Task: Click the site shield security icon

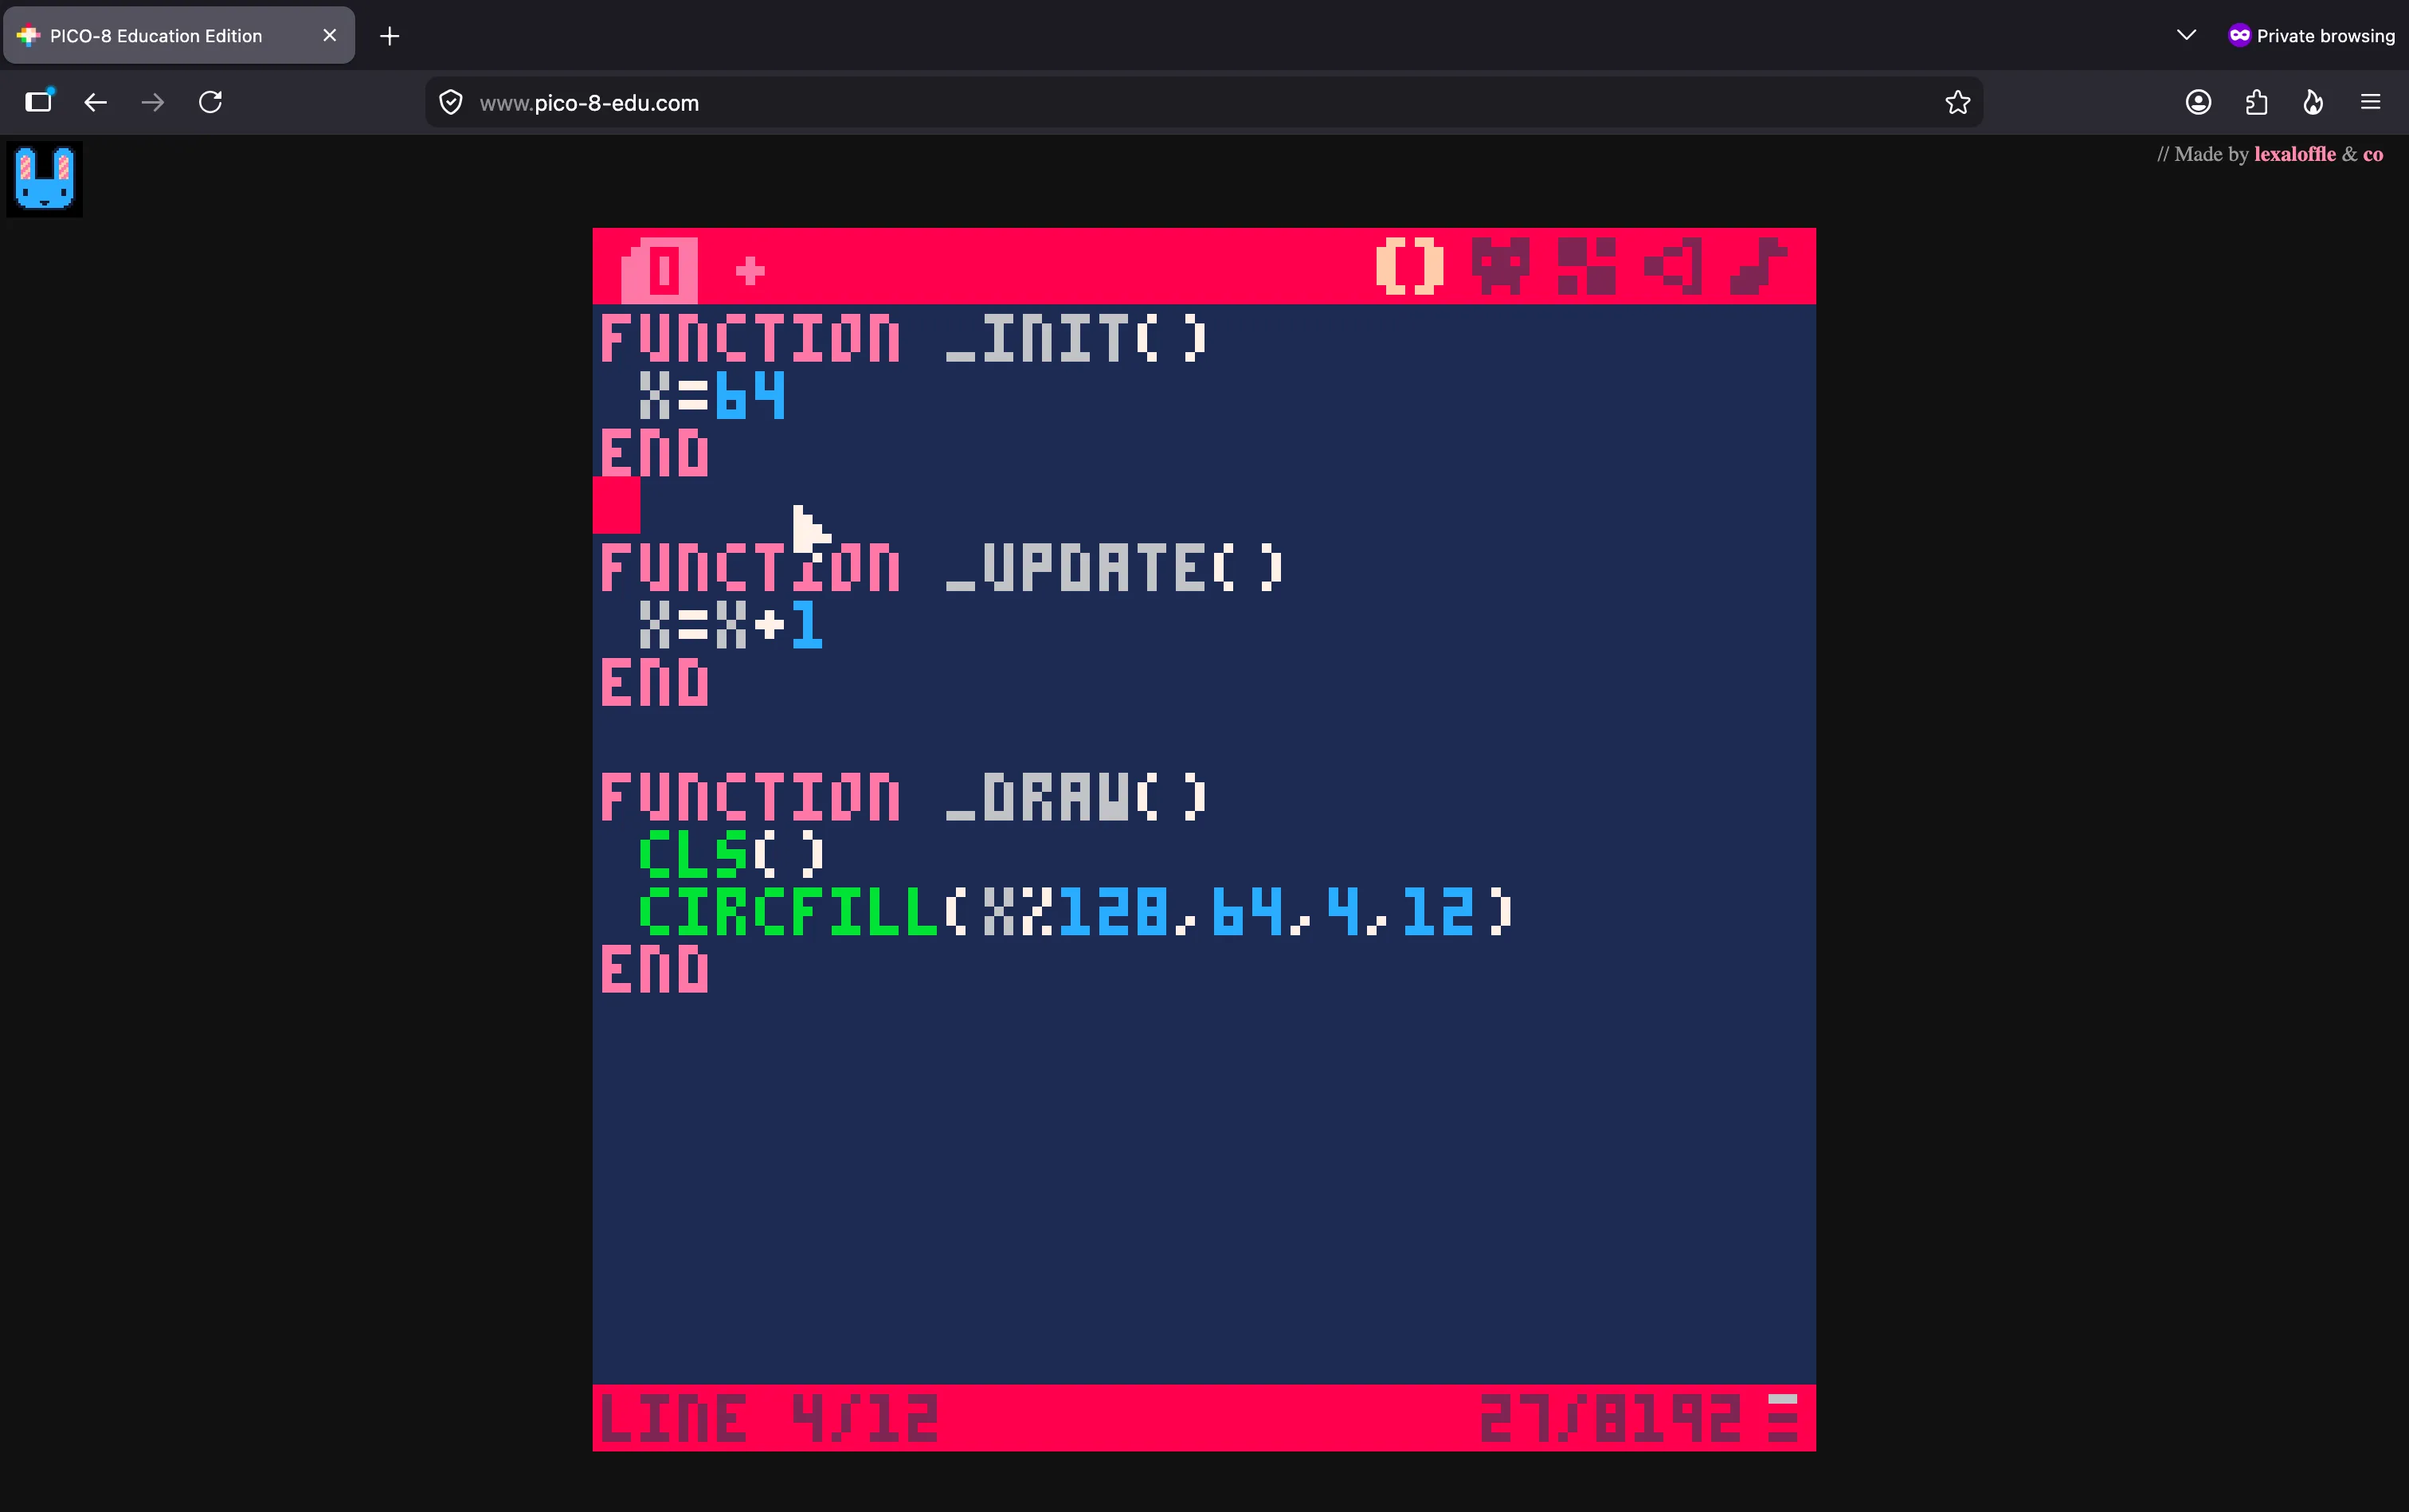Action: pyautogui.click(x=451, y=102)
